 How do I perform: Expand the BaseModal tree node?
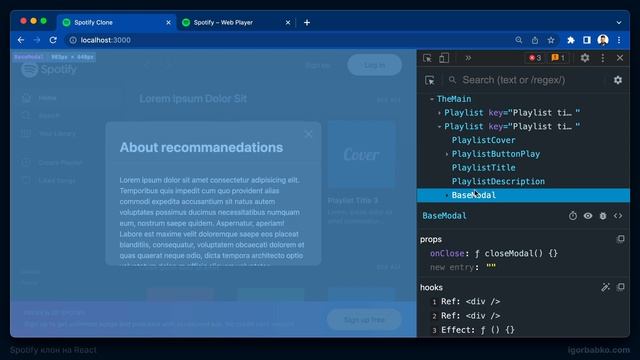[447, 196]
